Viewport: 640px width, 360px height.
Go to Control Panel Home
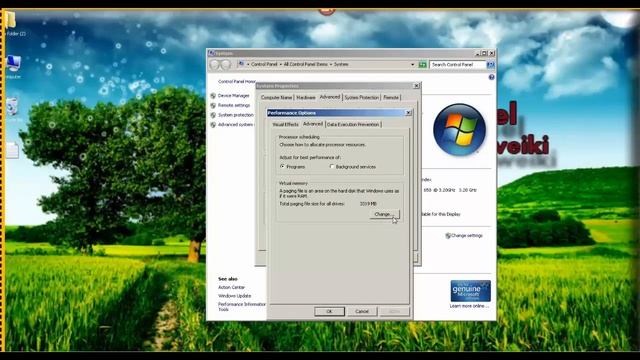(x=237, y=82)
